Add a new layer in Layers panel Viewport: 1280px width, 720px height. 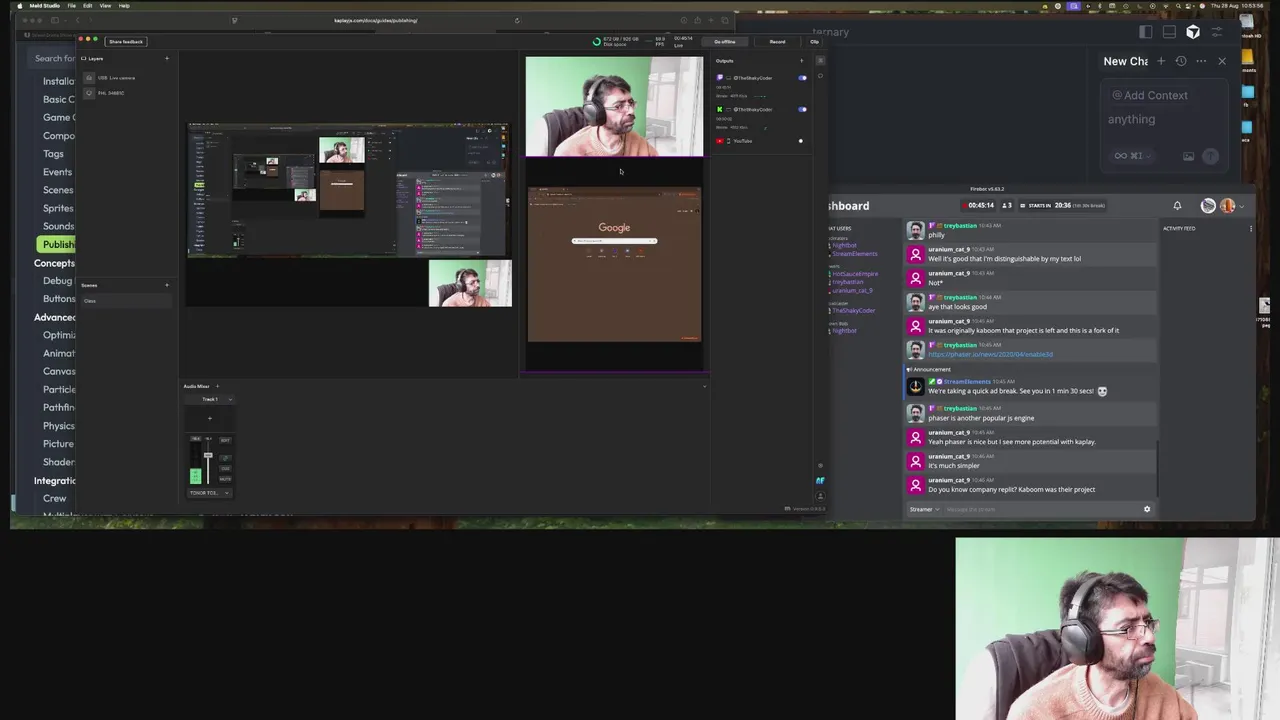tap(167, 58)
